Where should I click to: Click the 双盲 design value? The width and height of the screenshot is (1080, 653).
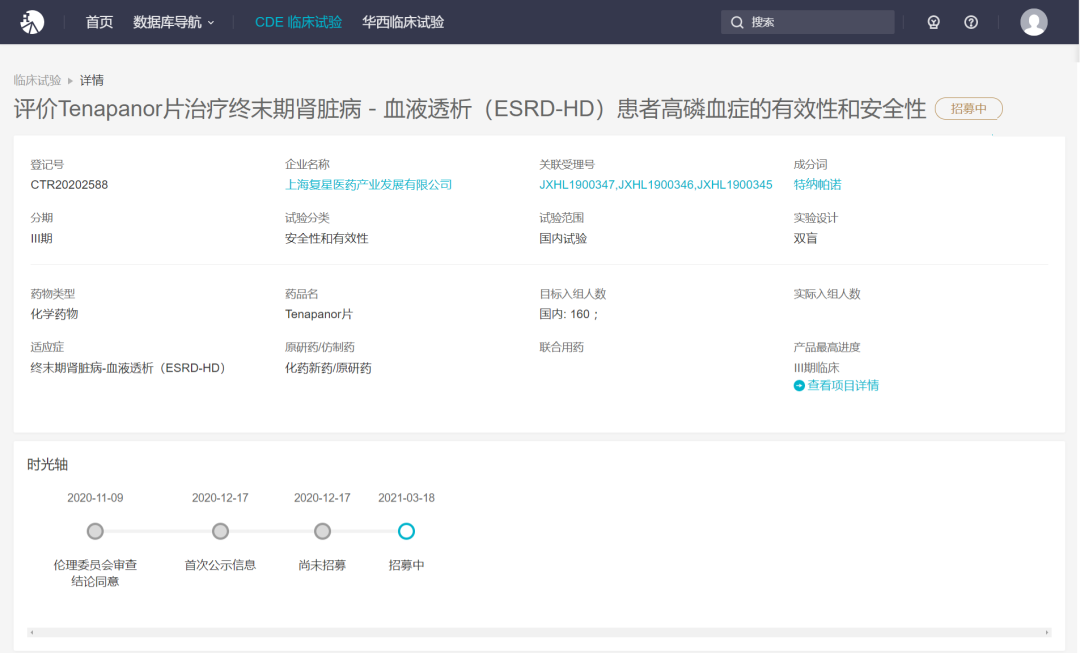(805, 238)
